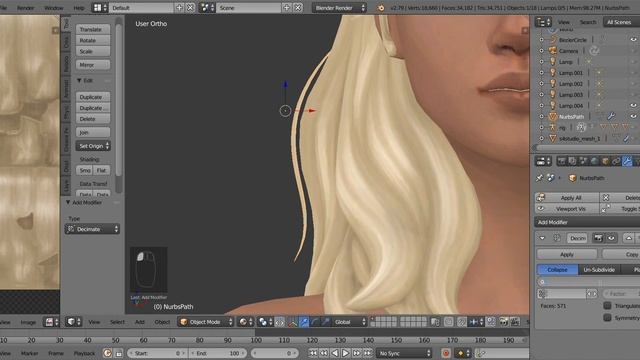Image resolution: width=640 pixels, height=360 pixels.
Task: Collapse the Edit section in tool shelf
Action: [x=79, y=80]
